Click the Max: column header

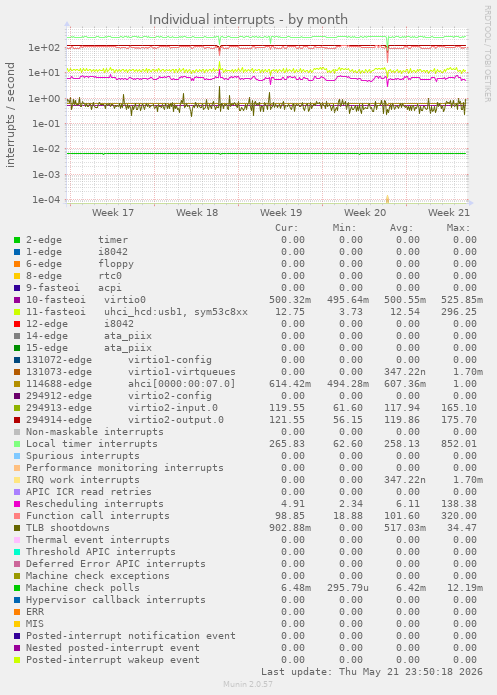pyautogui.click(x=458, y=228)
